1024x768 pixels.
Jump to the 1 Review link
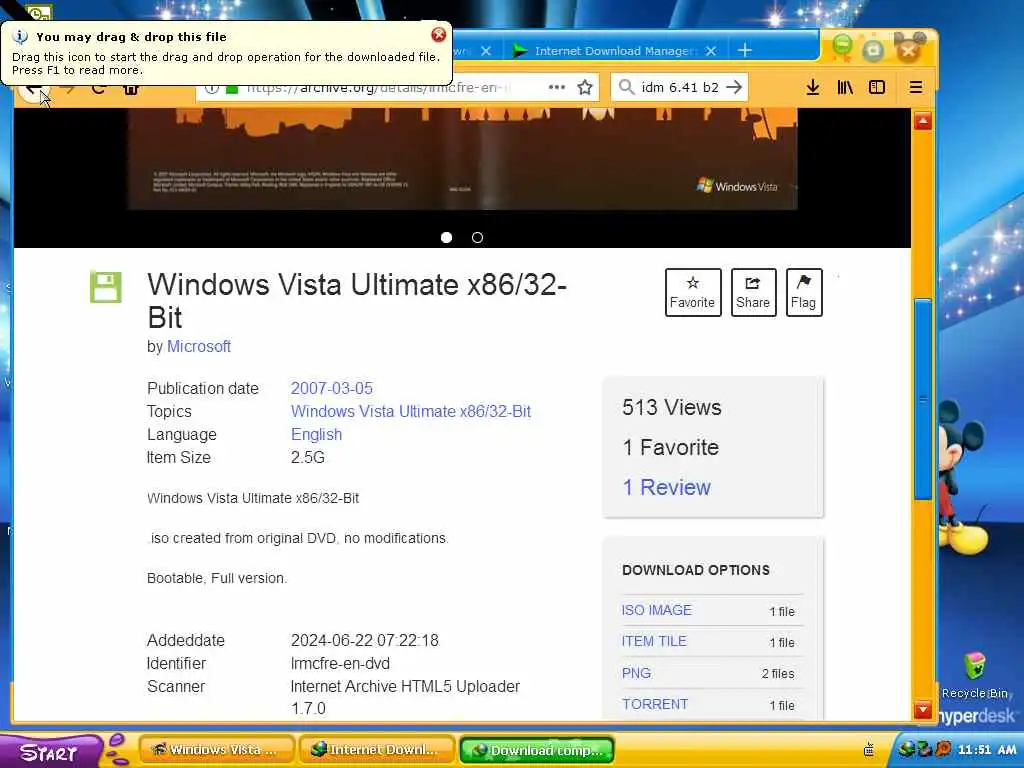point(666,487)
